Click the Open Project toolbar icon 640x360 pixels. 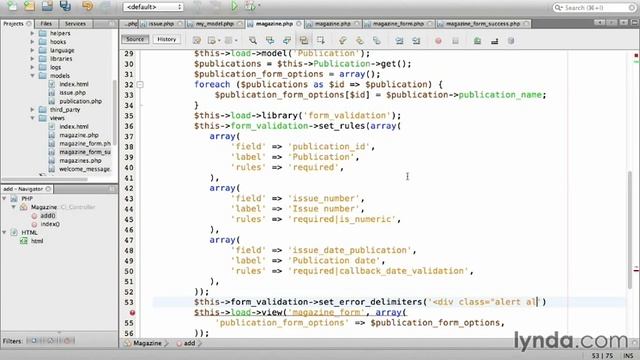pyautogui.click(x=47, y=6)
